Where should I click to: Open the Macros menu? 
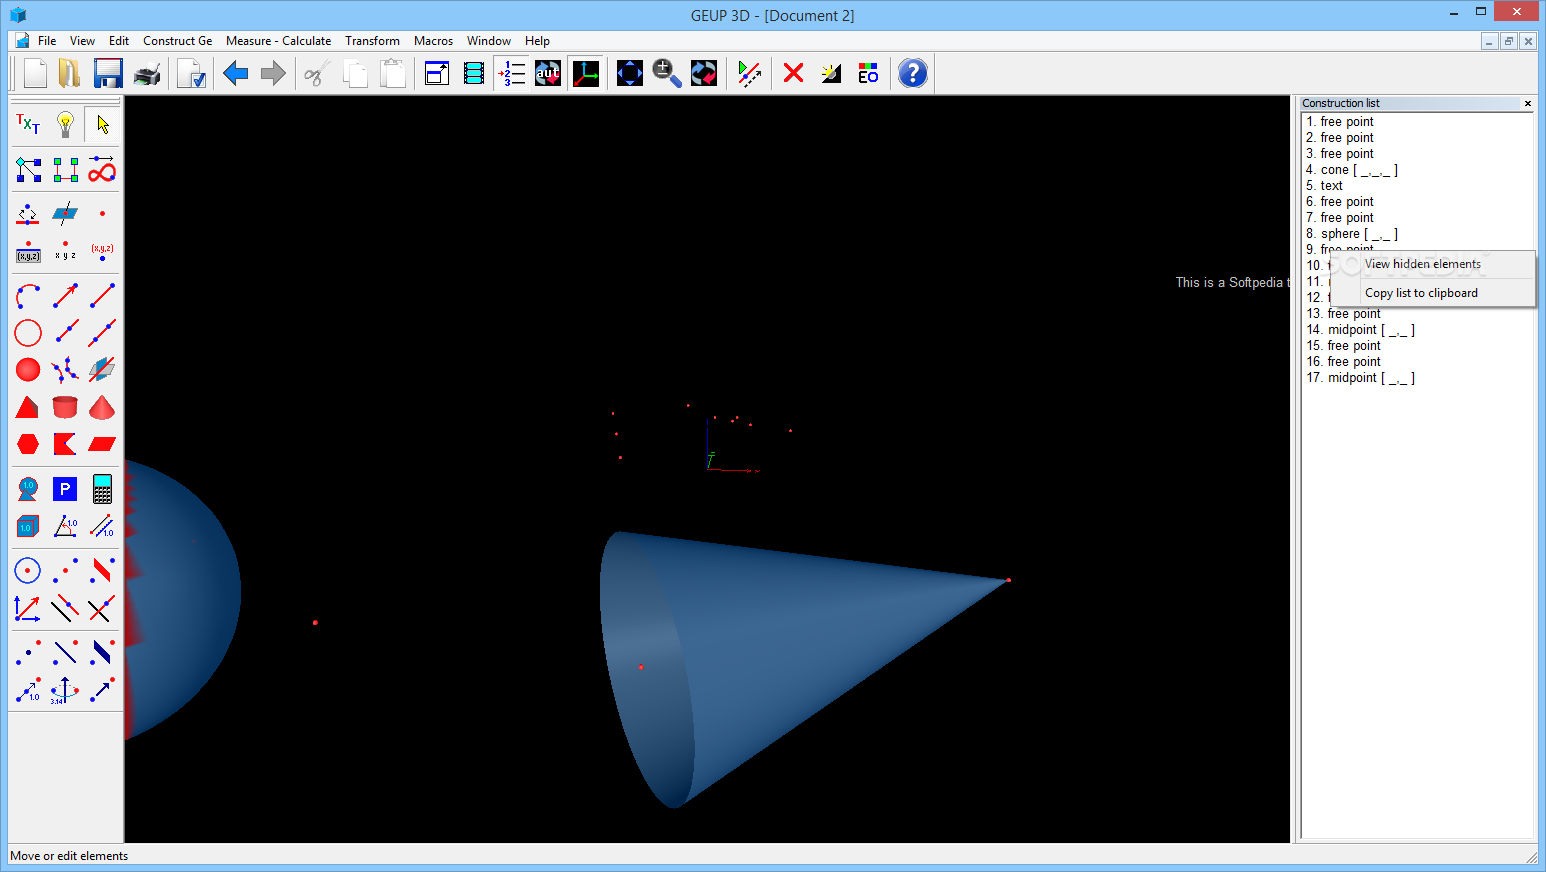coord(433,41)
